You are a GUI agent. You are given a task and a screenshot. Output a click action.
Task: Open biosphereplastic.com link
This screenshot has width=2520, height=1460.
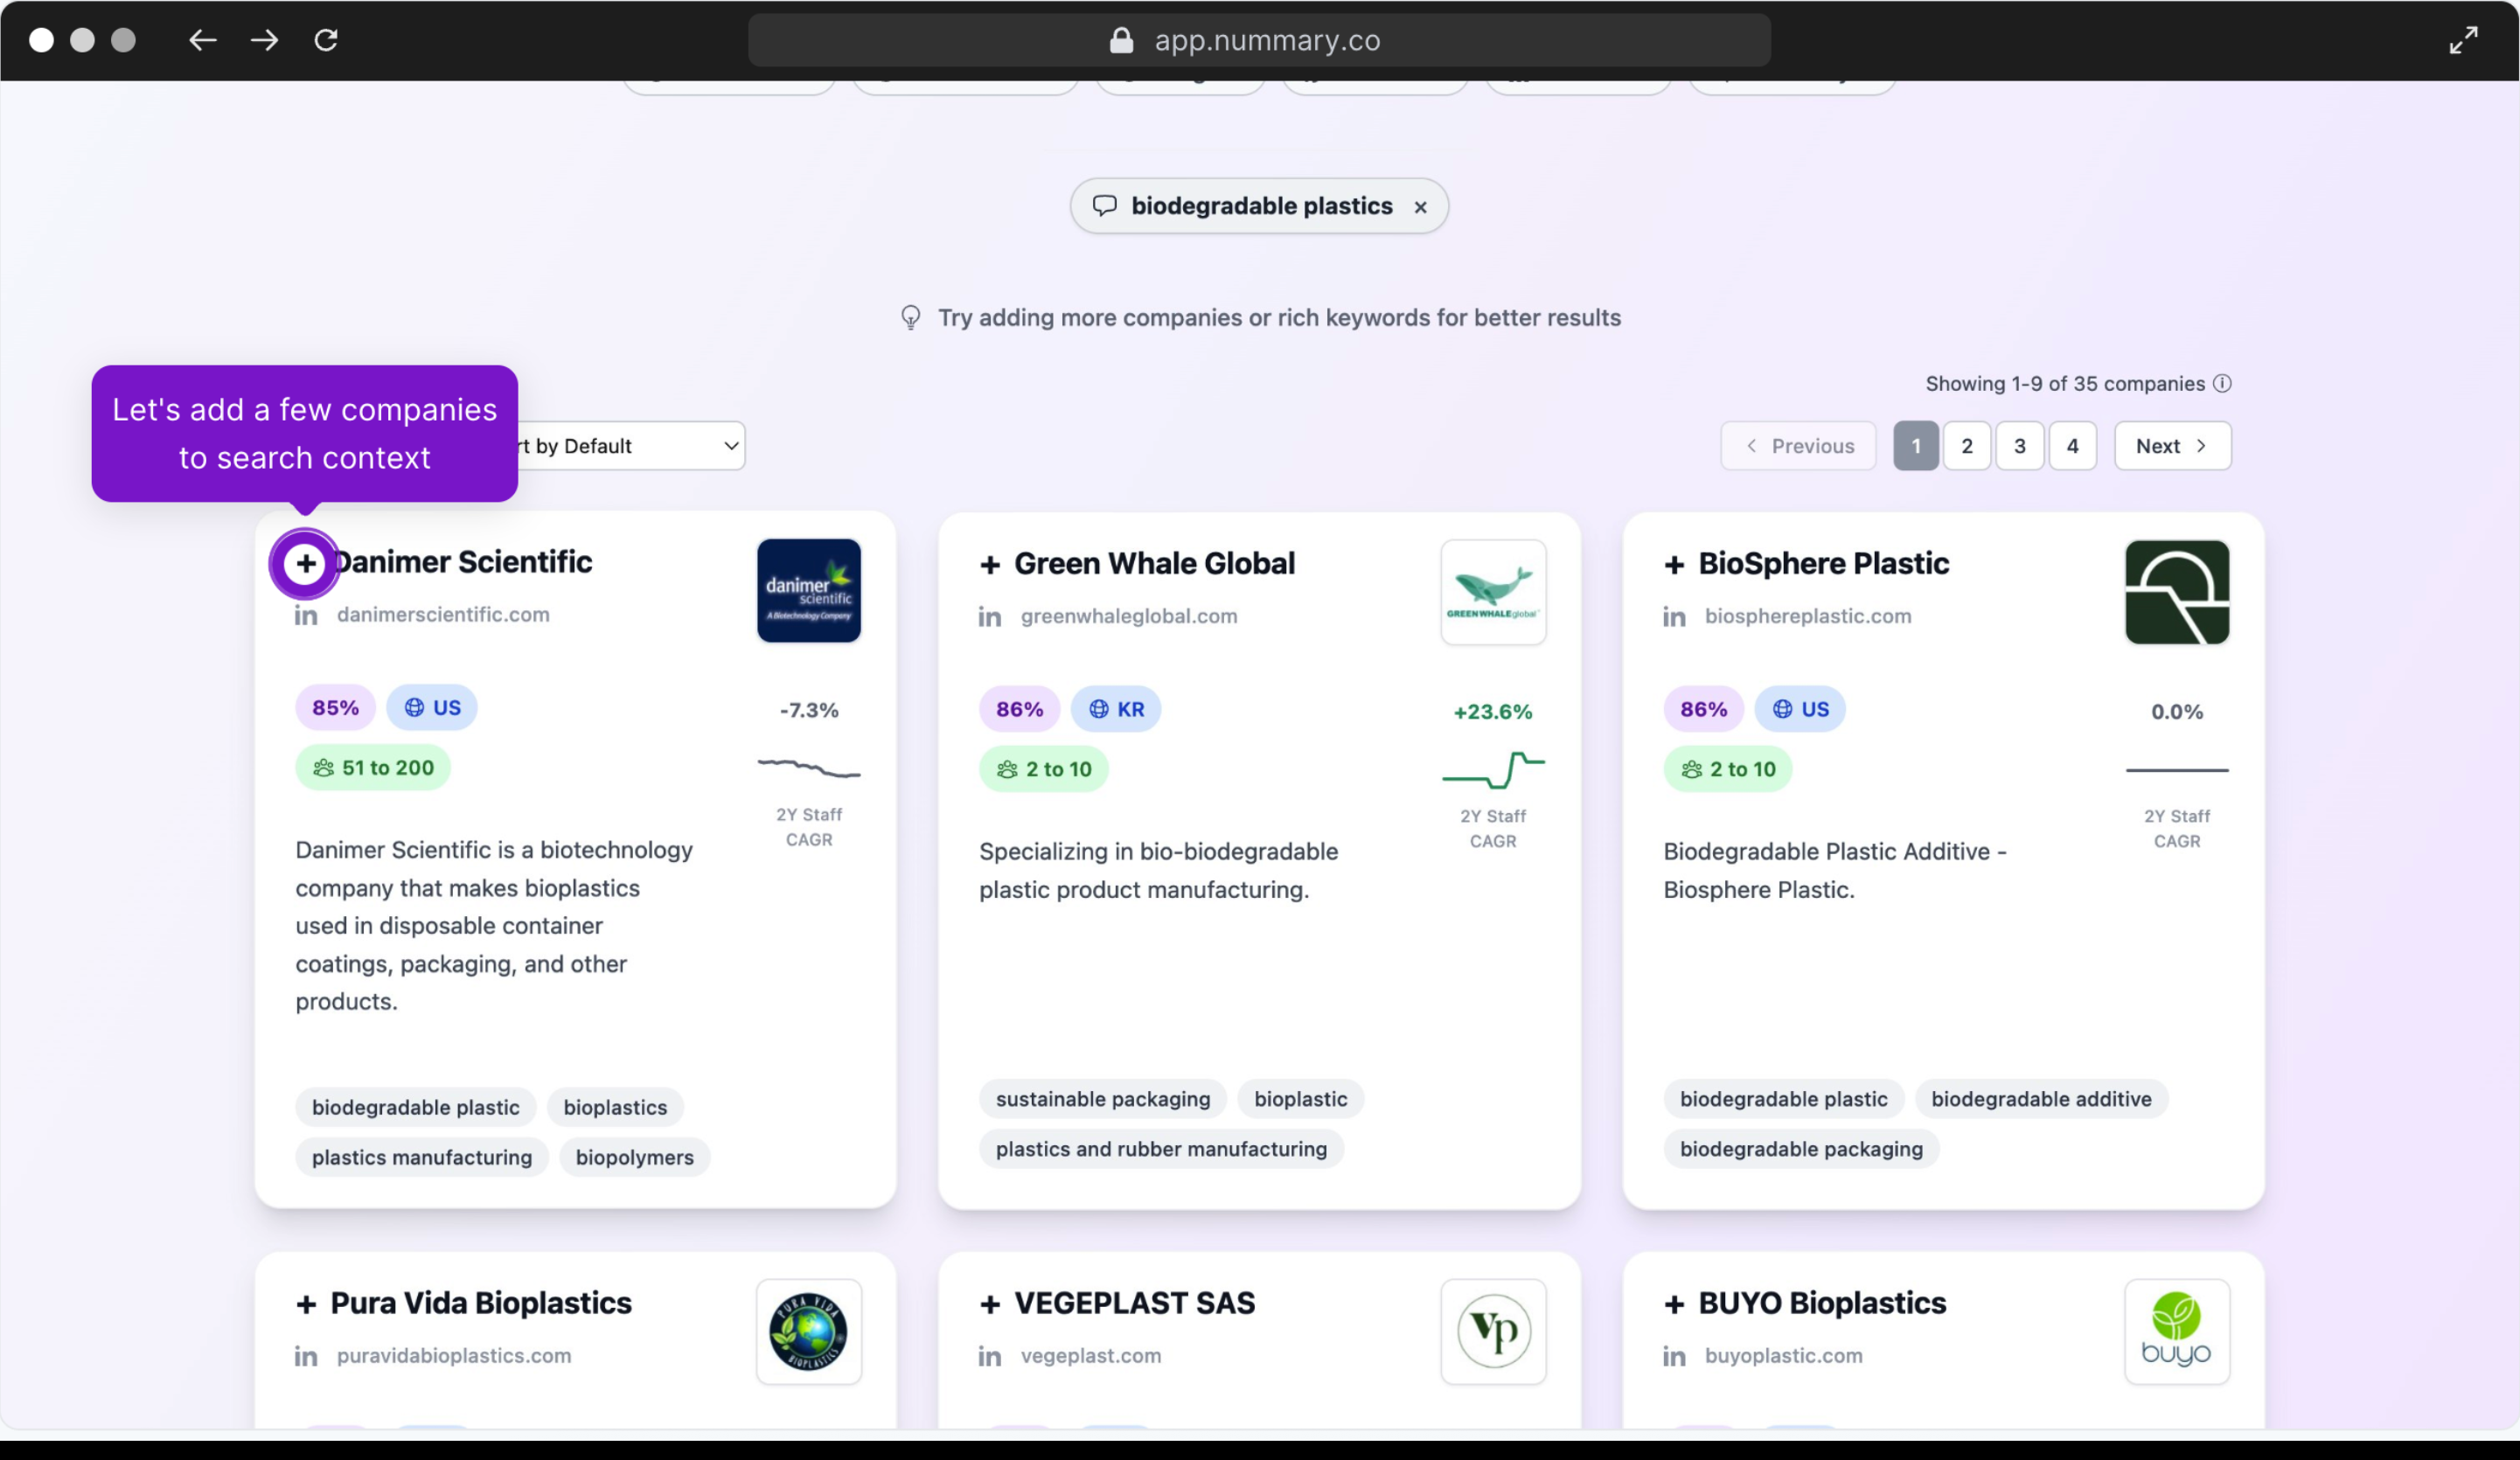pyautogui.click(x=1808, y=617)
